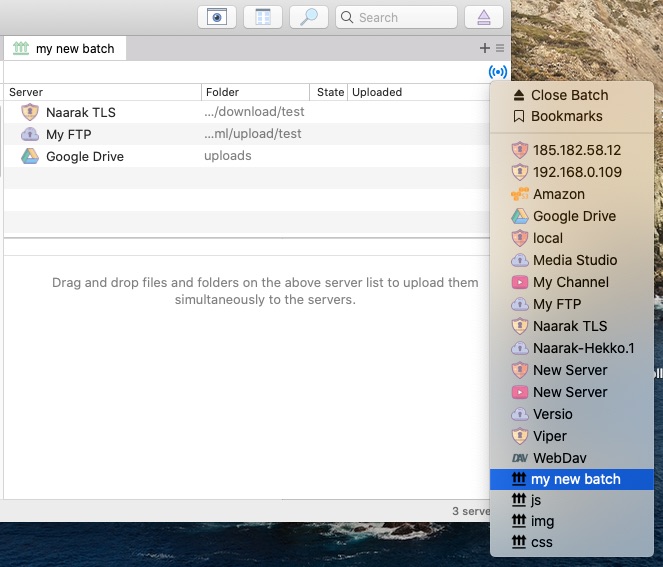The width and height of the screenshot is (663, 567).
Task: Choose New Server with pink play icon
Action: coord(572,392)
